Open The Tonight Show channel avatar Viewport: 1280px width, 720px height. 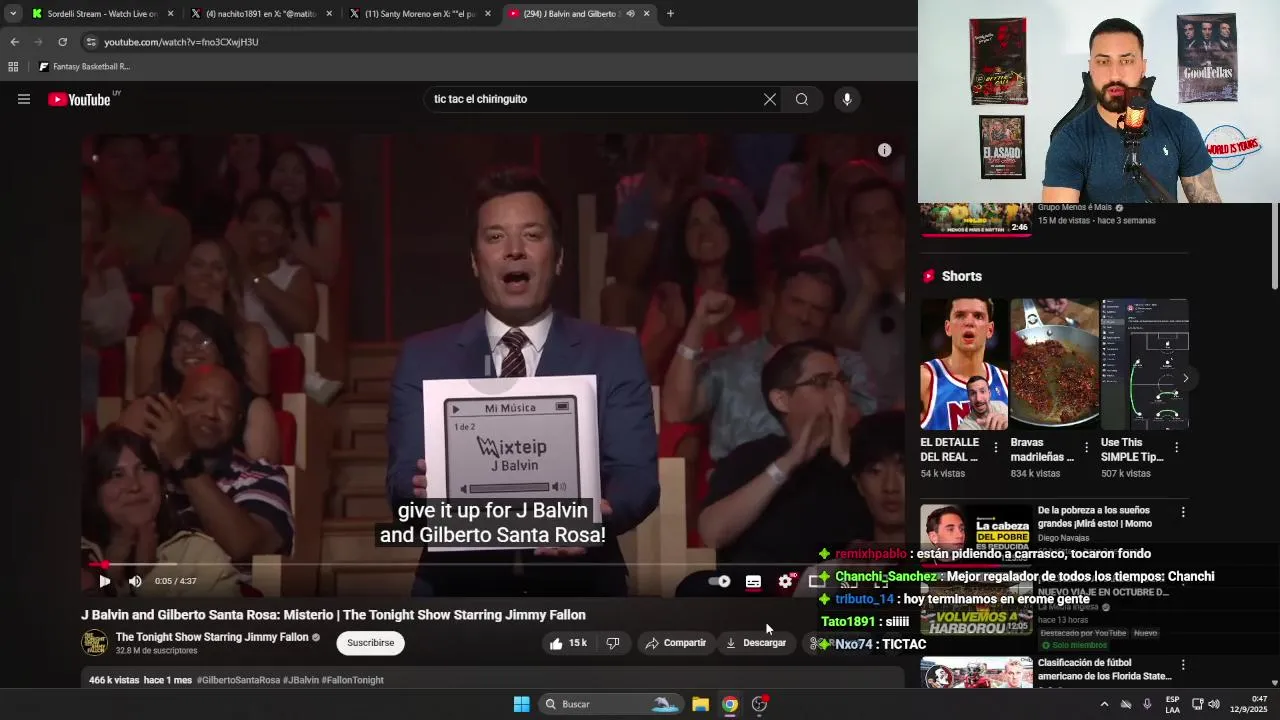pyautogui.click(x=95, y=643)
